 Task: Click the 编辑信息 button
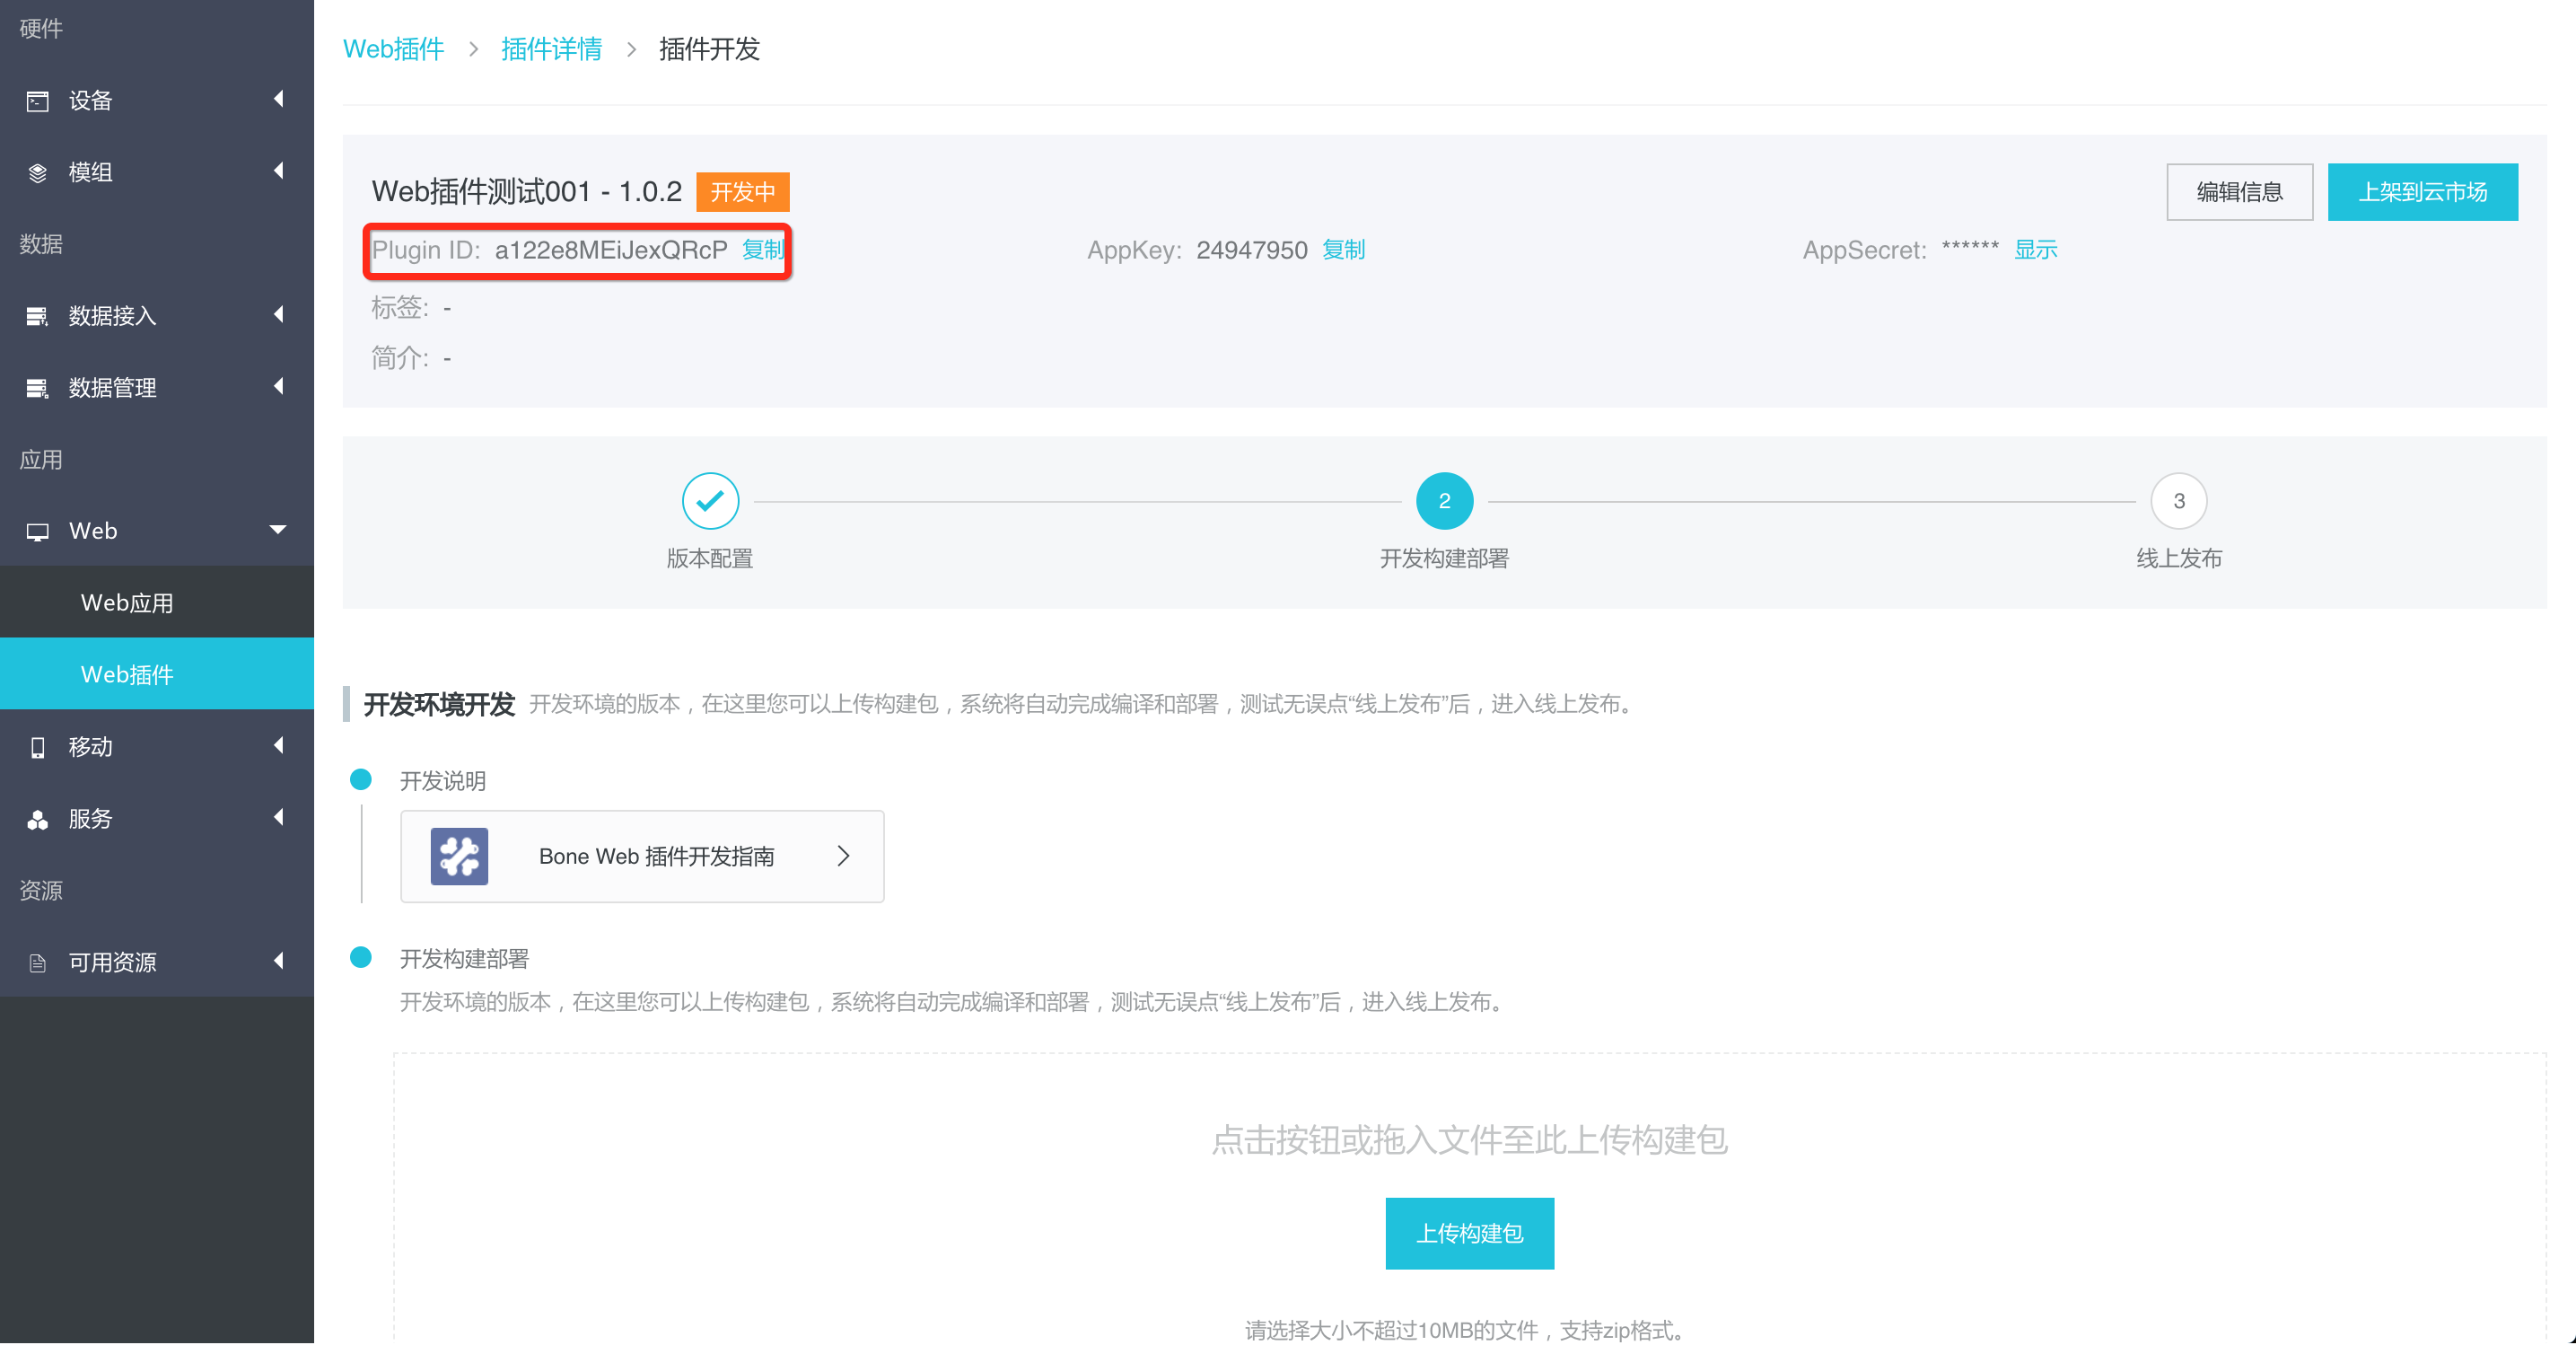pos(2239,192)
